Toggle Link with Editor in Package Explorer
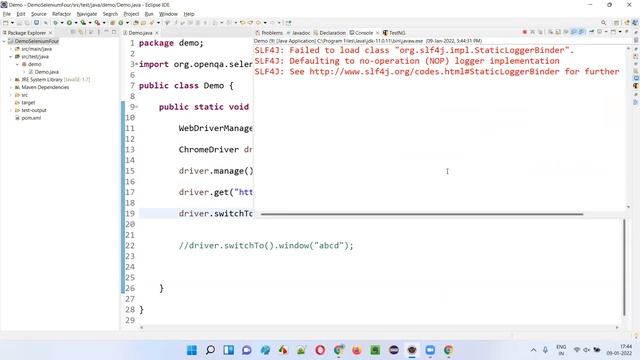640x360 pixels. point(81,32)
